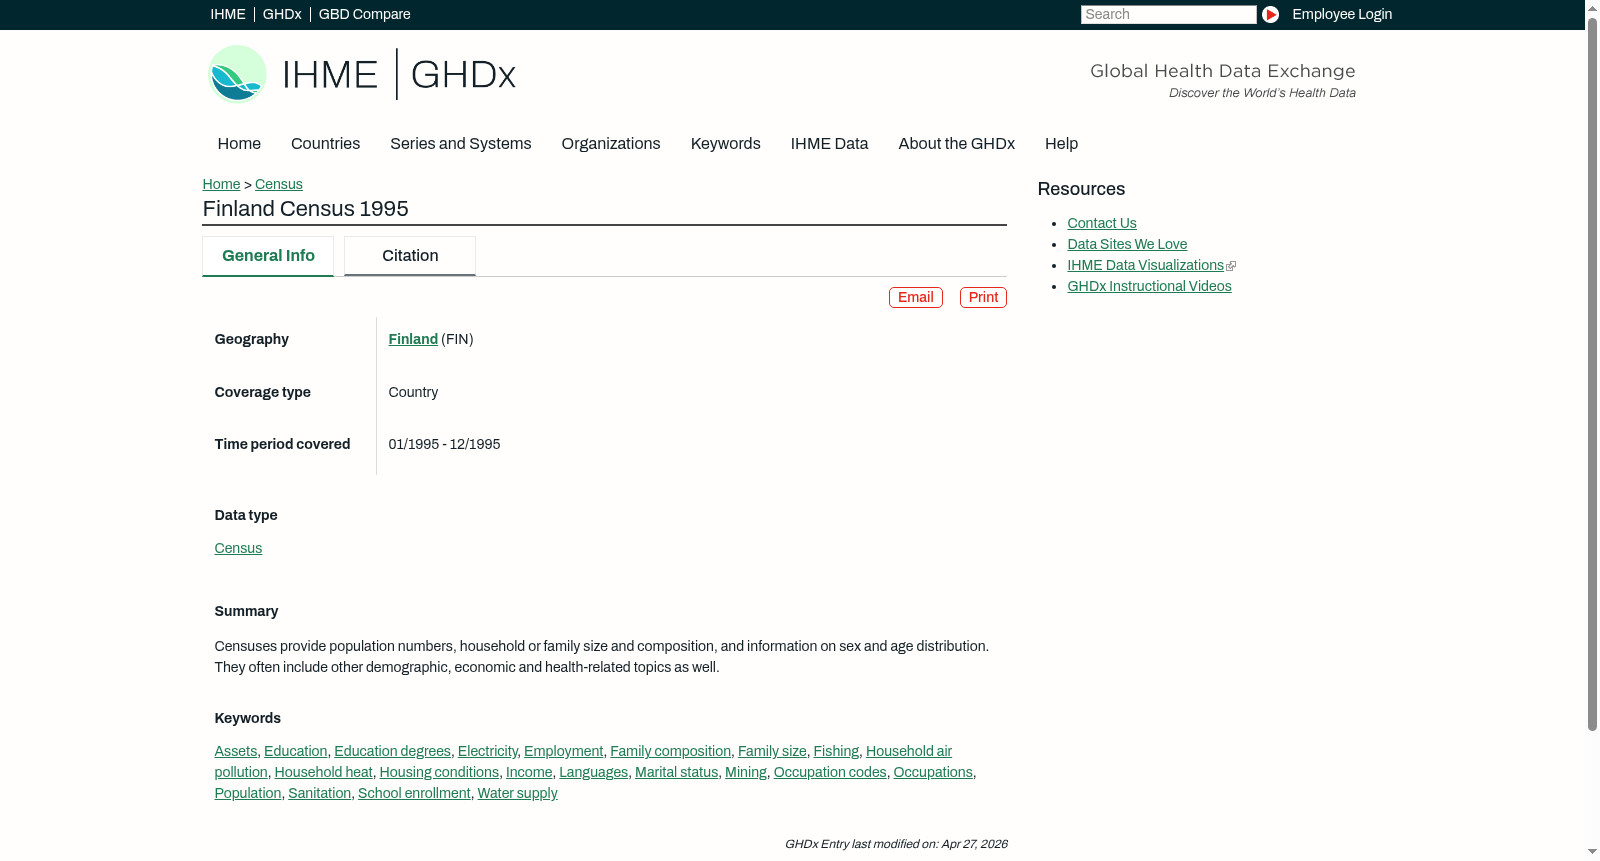This screenshot has width=1600, height=861.
Task: Click the Family size keyword link
Action: (x=772, y=752)
